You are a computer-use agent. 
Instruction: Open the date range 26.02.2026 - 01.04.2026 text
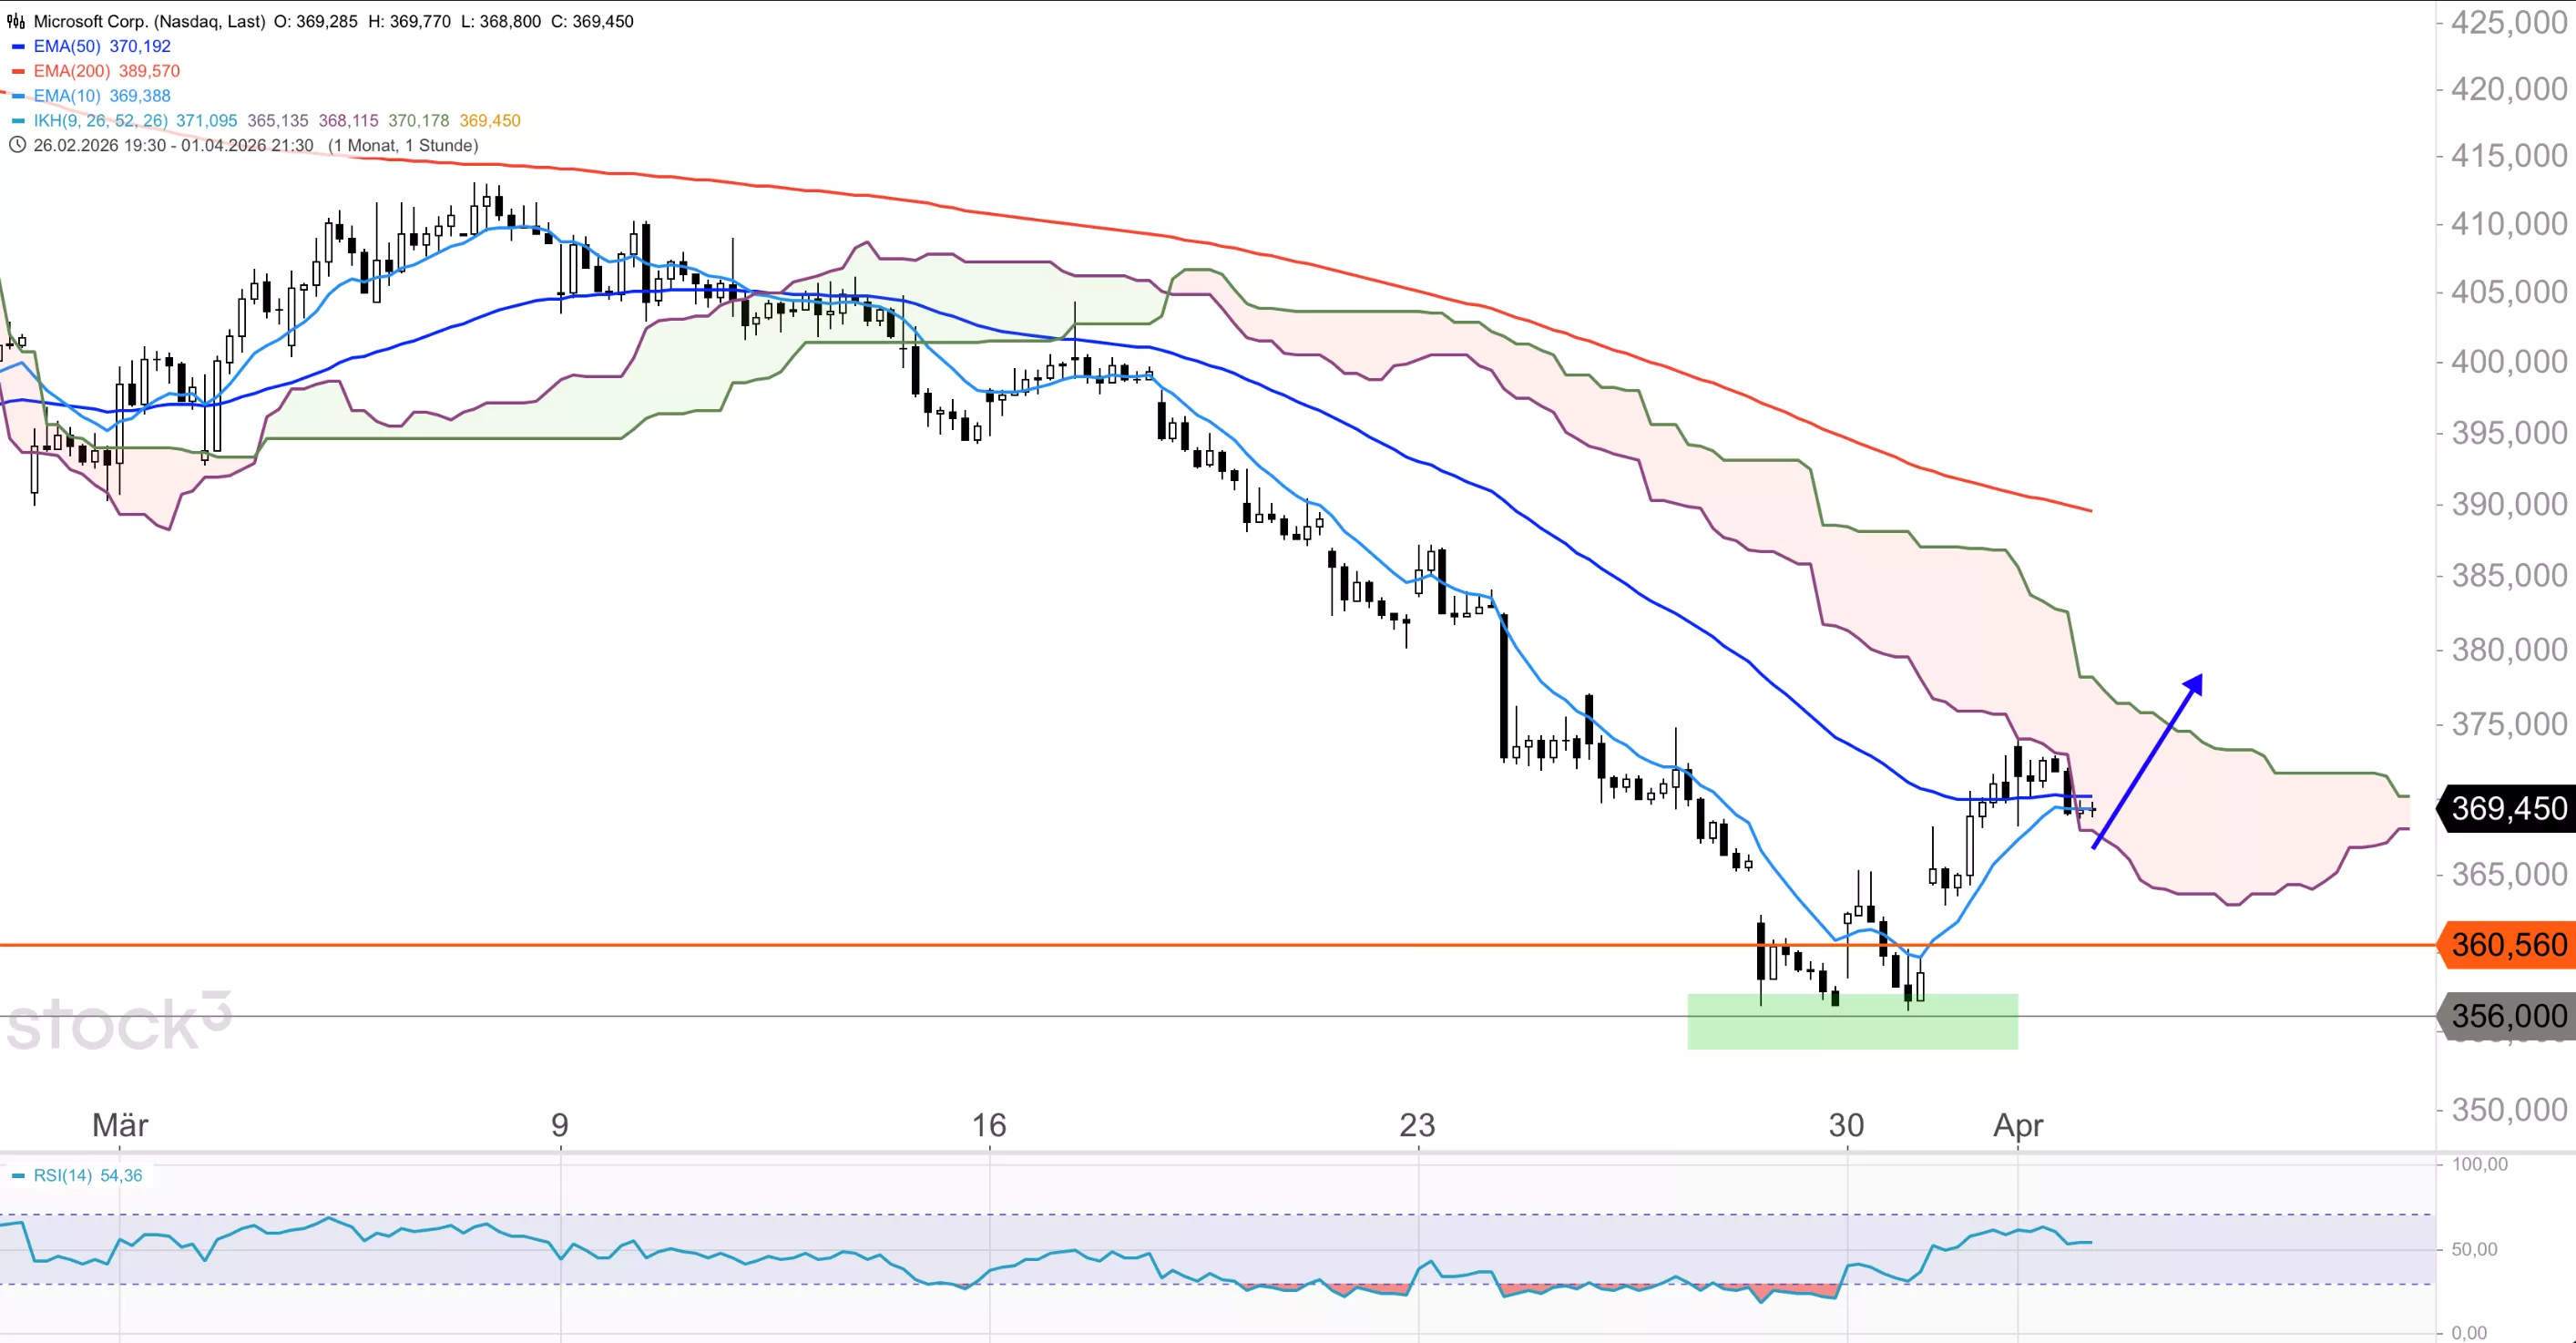(x=173, y=145)
